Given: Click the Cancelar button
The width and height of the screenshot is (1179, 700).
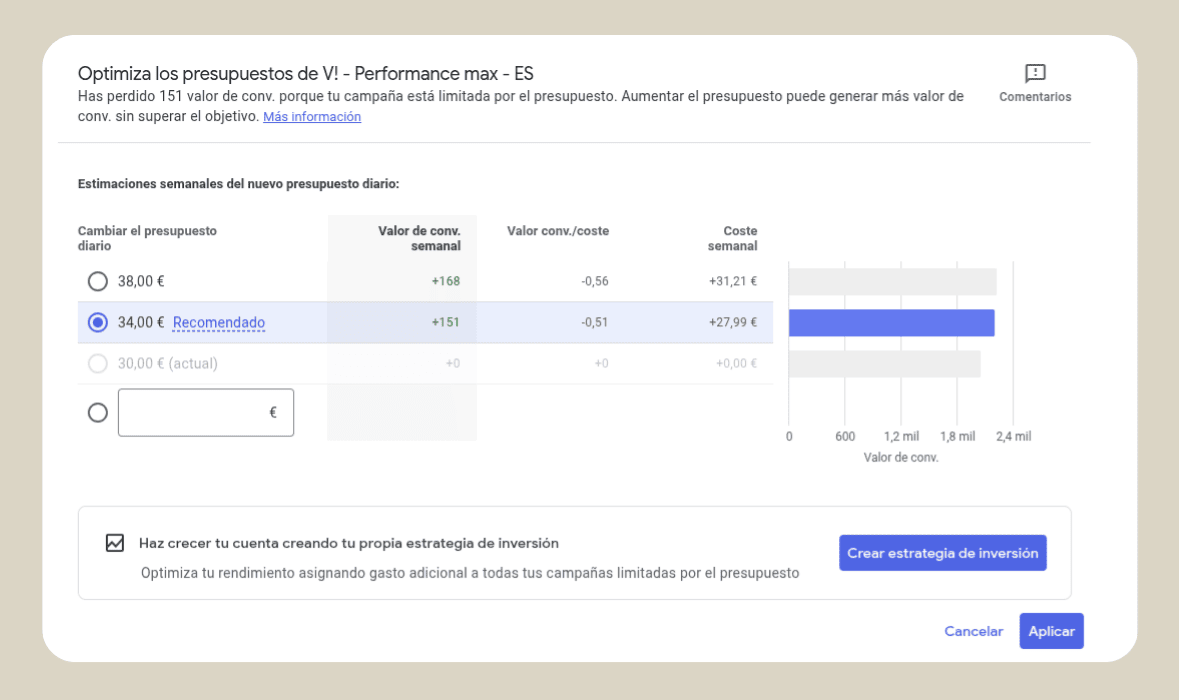Looking at the screenshot, I should click(972, 631).
